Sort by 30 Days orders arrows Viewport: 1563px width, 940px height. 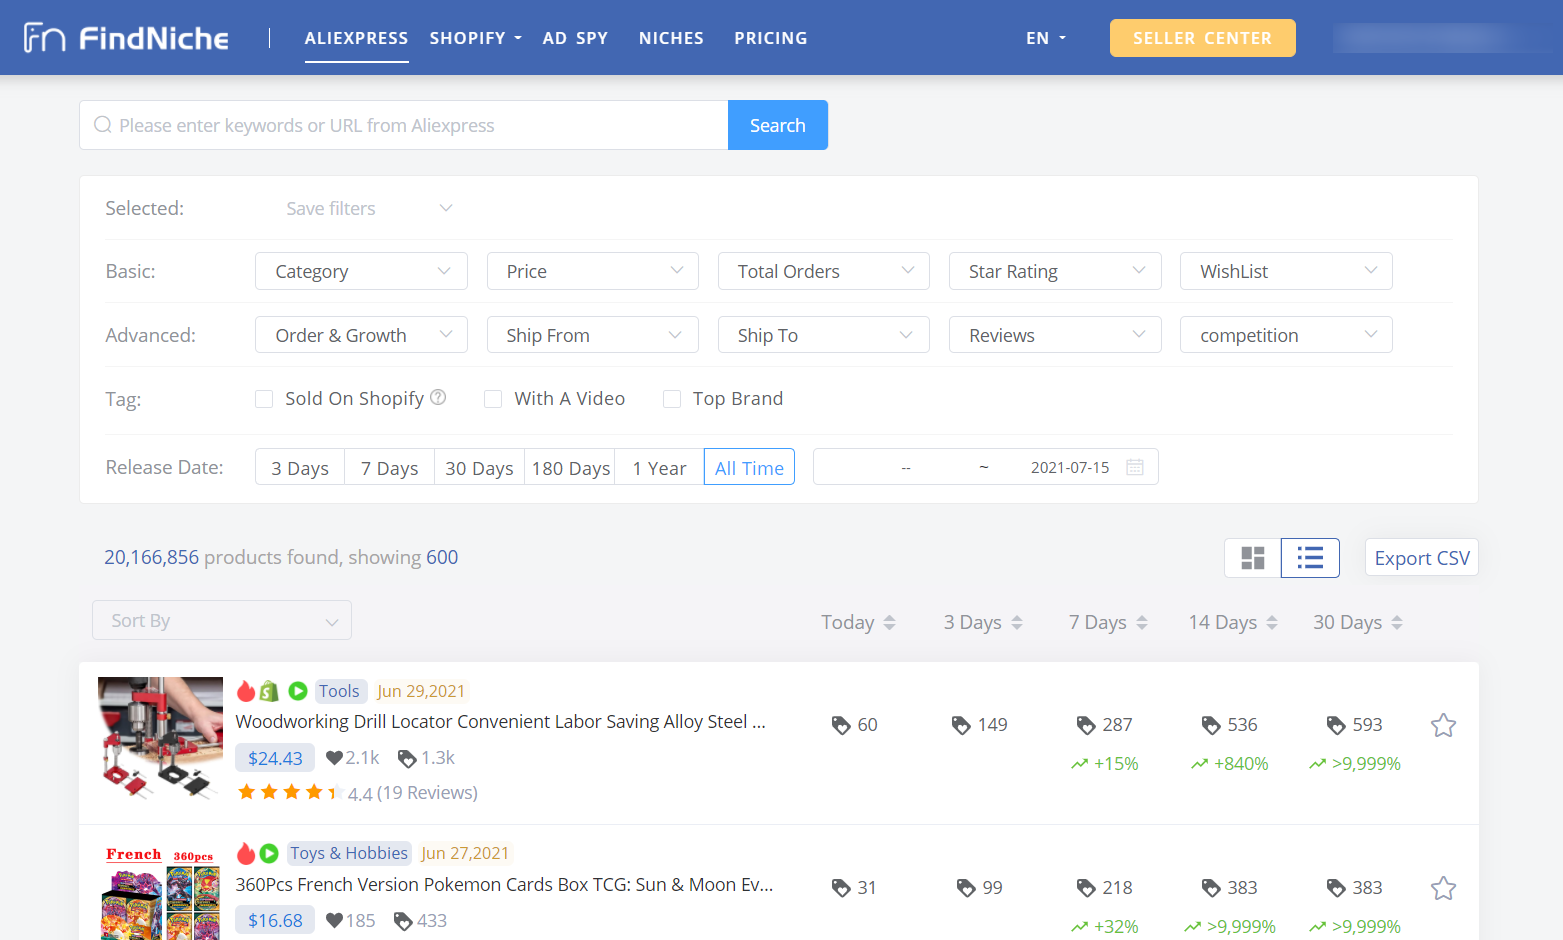pos(1397,623)
